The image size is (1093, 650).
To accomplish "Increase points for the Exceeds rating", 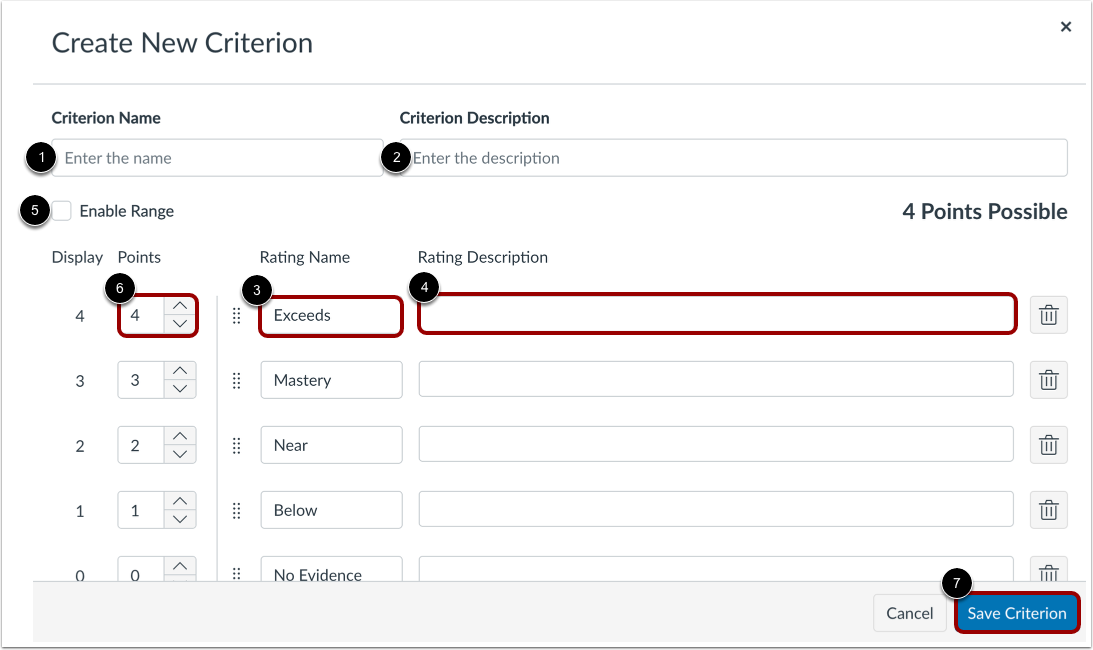I will 179,306.
